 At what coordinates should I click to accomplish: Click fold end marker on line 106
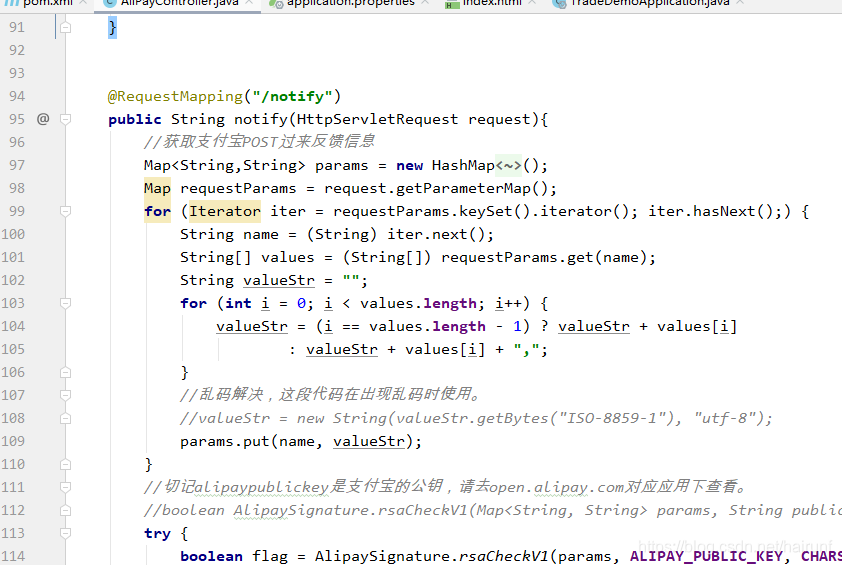66,372
